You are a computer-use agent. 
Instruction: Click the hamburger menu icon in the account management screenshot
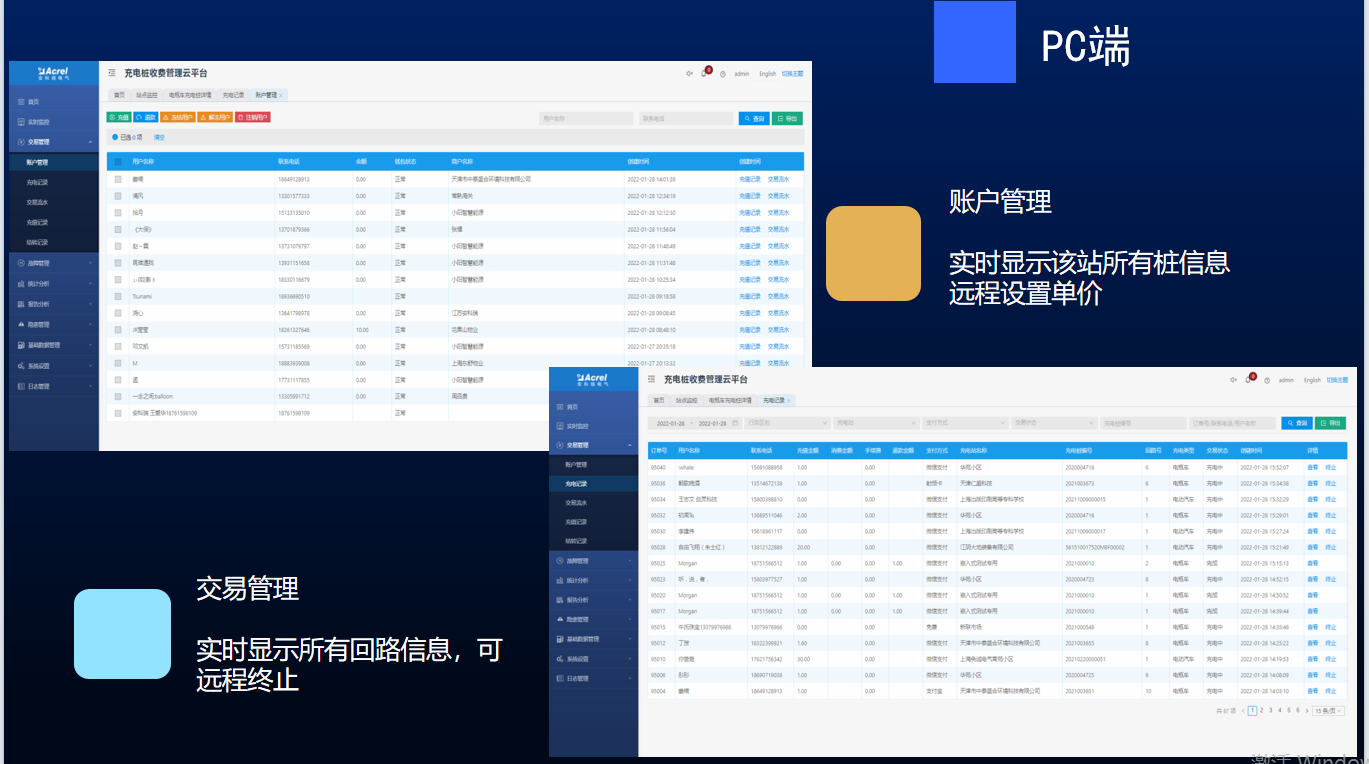(112, 73)
